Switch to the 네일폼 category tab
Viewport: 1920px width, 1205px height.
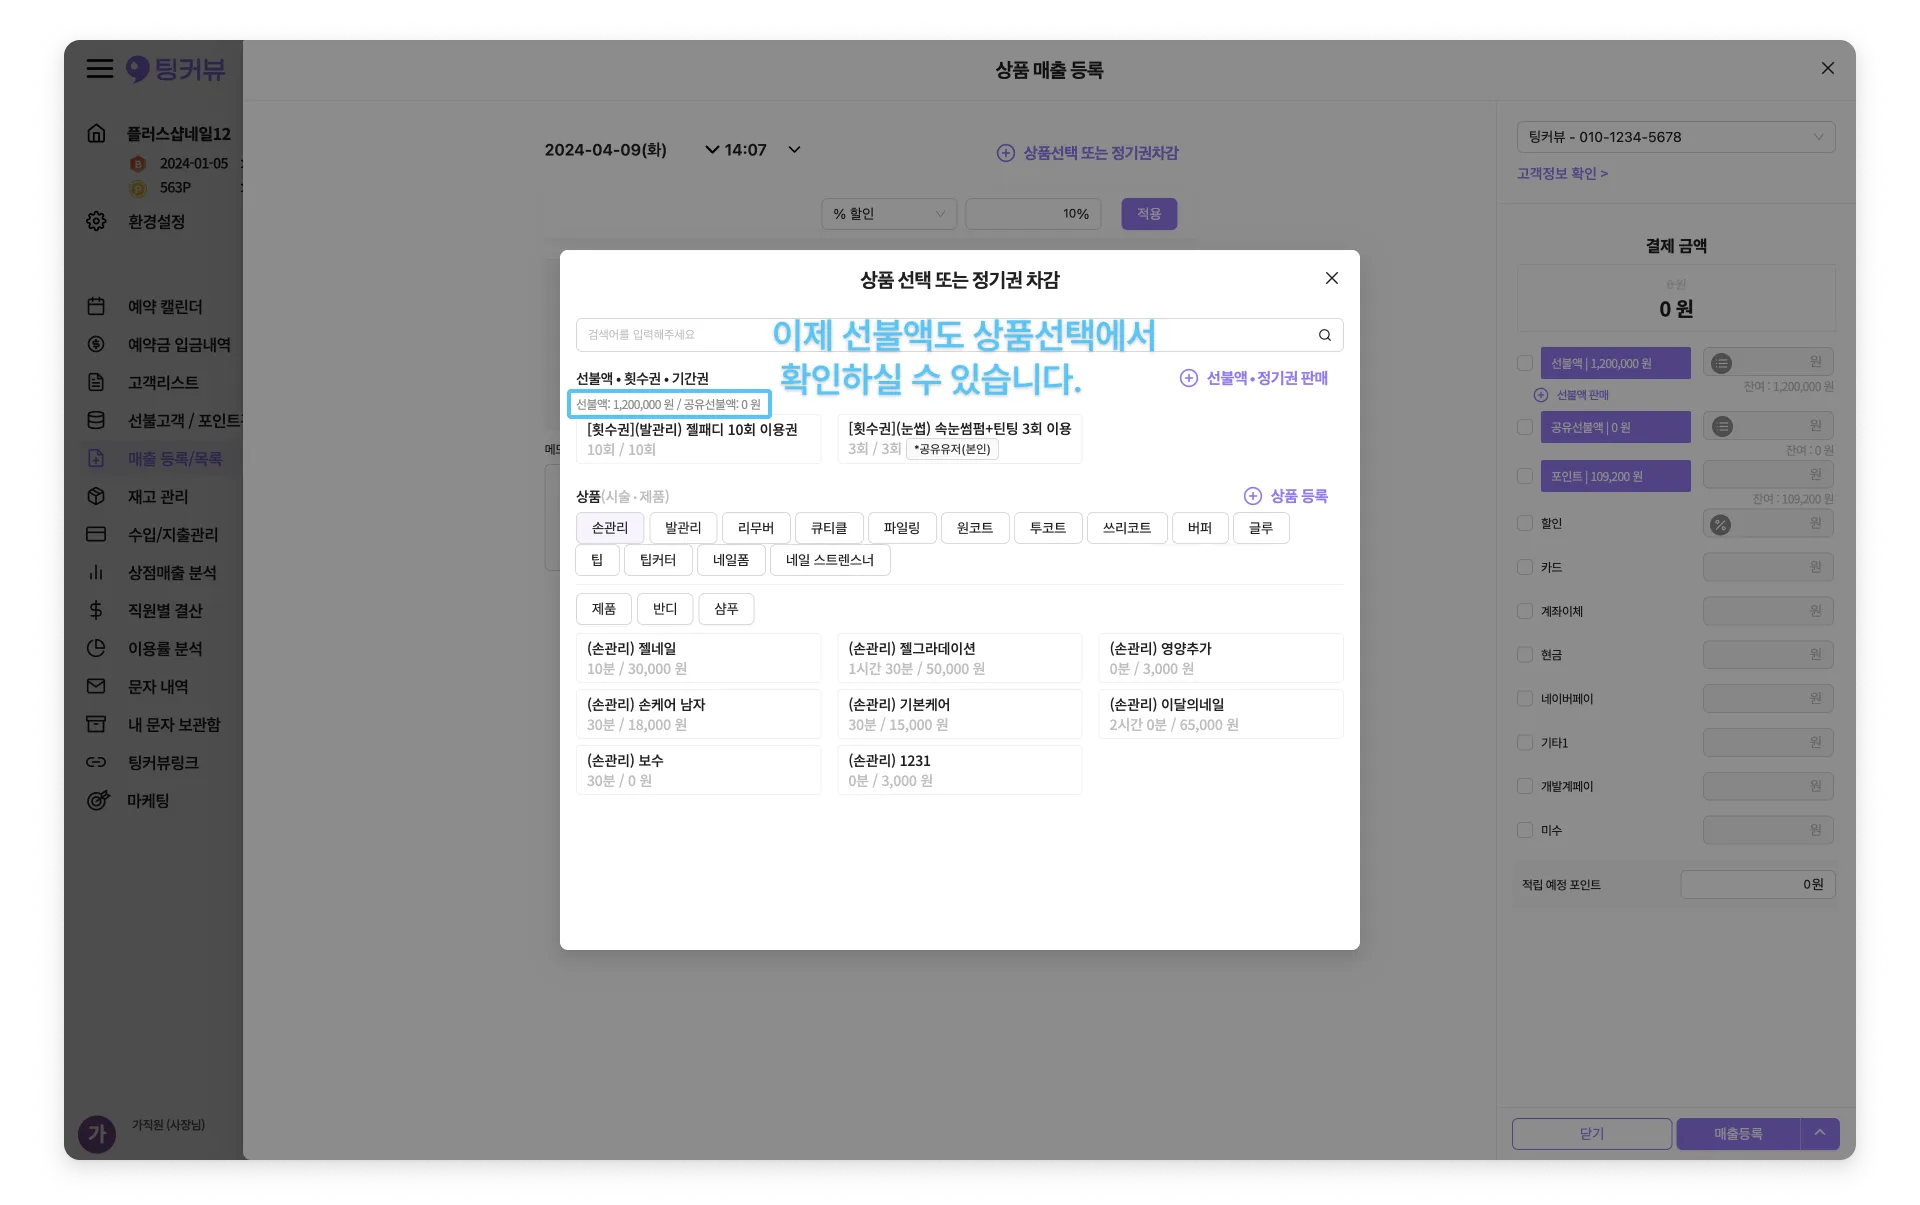pos(731,560)
